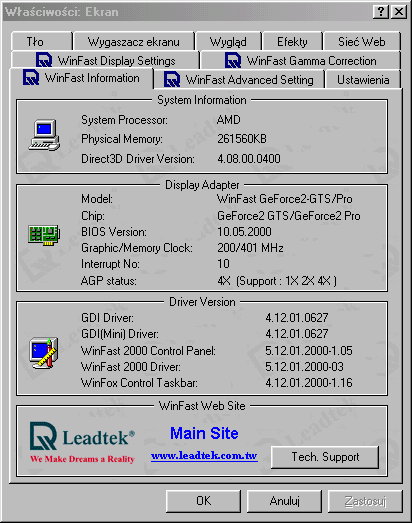Click the AGP status value 4X
This screenshot has height=523, width=412.
[x=224, y=281]
